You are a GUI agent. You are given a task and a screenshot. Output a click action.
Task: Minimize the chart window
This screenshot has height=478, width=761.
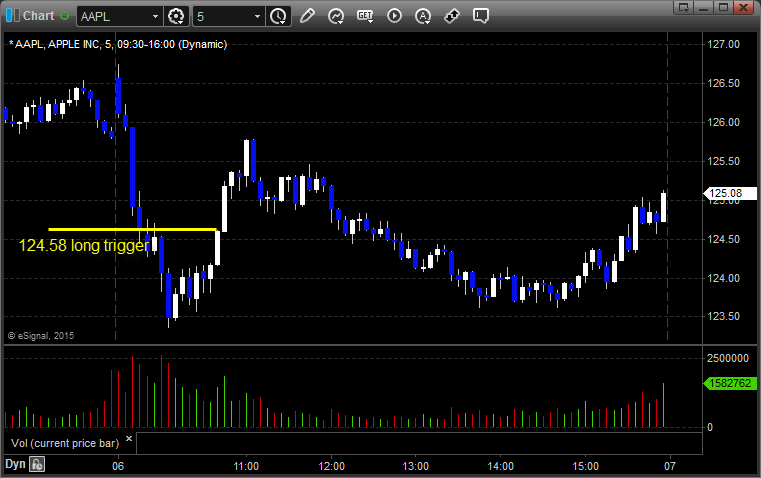tap(704, 7)
